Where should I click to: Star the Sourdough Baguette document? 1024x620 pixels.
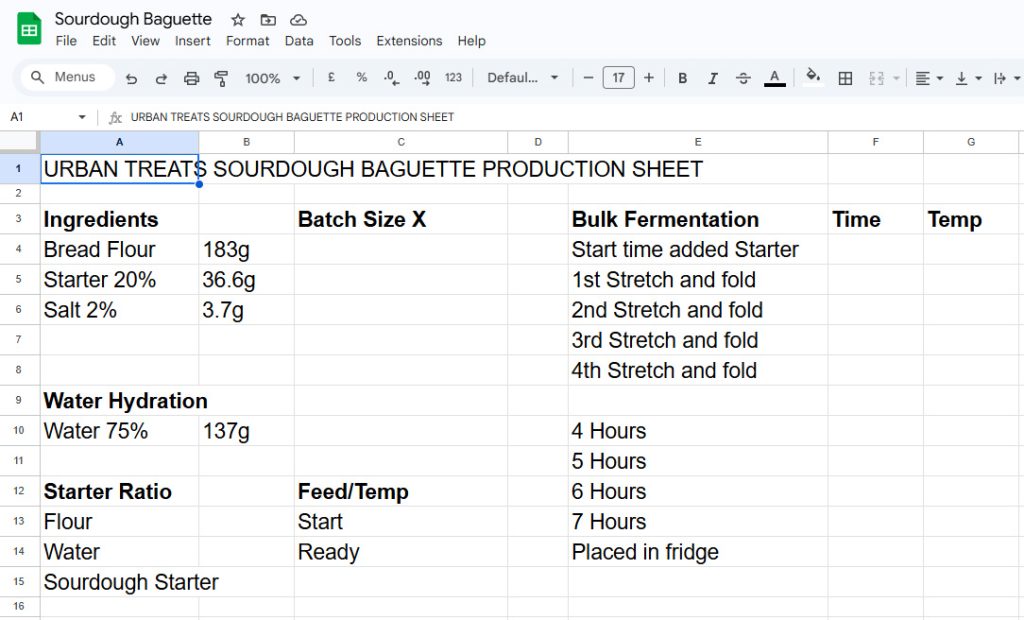pyautogui.click(x=238, y=20)
